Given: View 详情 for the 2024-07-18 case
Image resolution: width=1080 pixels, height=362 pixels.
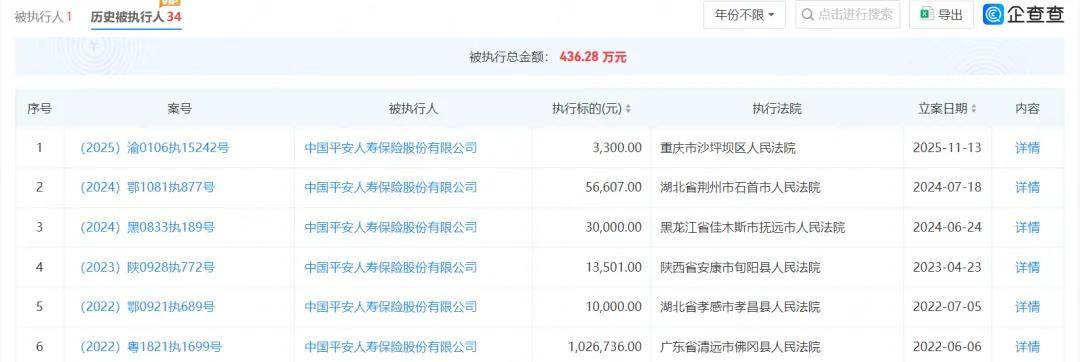Looking at the screenshot, I should pos(1028,187).
